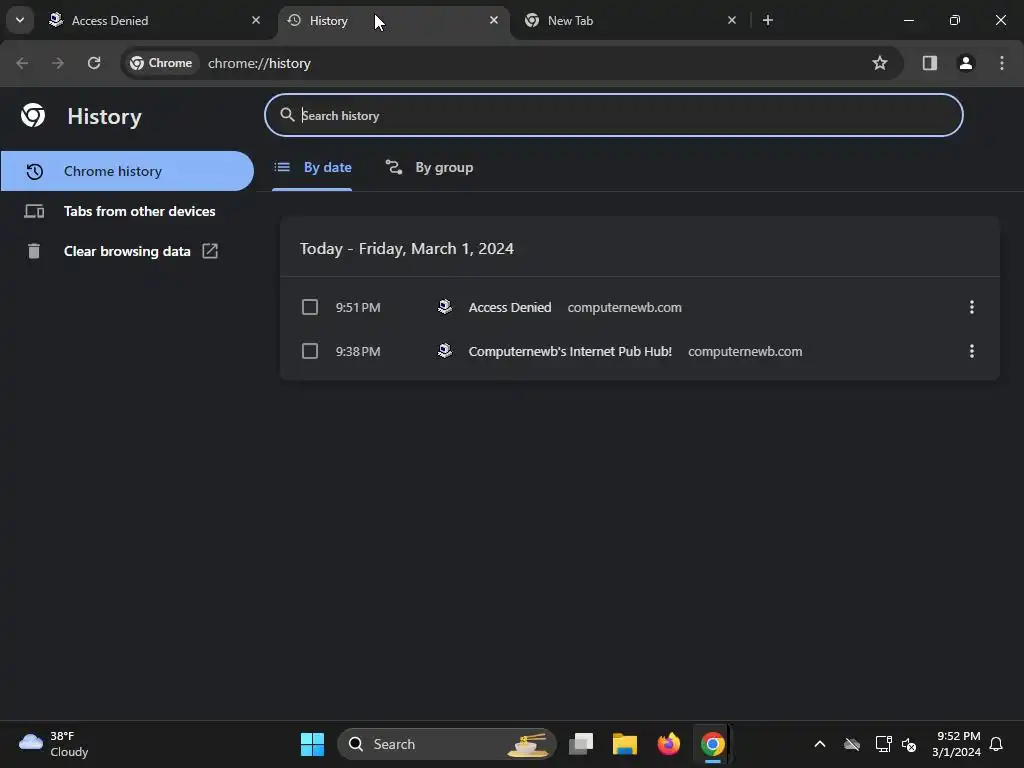The height and width of the screenshot is (768, 1024).
Task: Open the clock showing 9:52 PM
Action: pyautogui.click(x=956, y=744)
